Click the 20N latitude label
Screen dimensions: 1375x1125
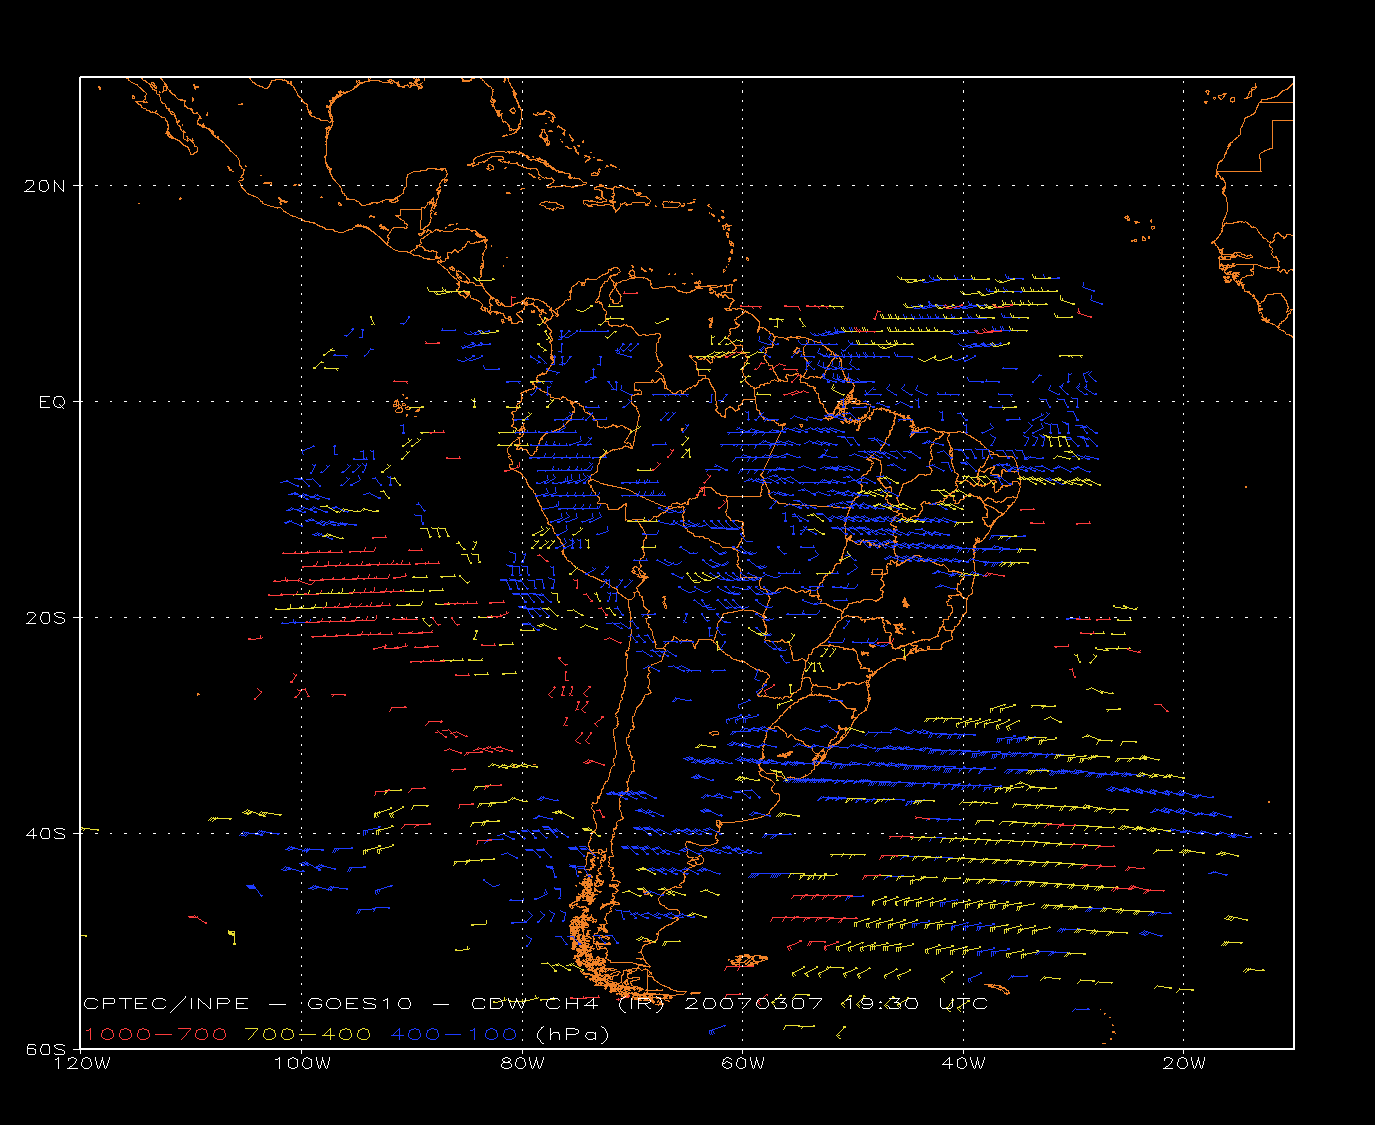pos(47,185)
